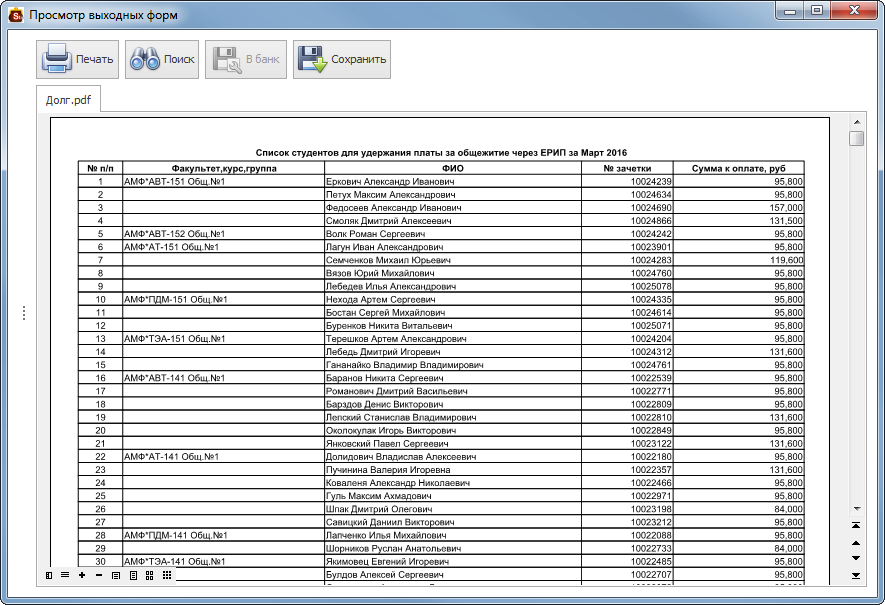Open the Поиск (Search) tool

click(x=162, y=59)
